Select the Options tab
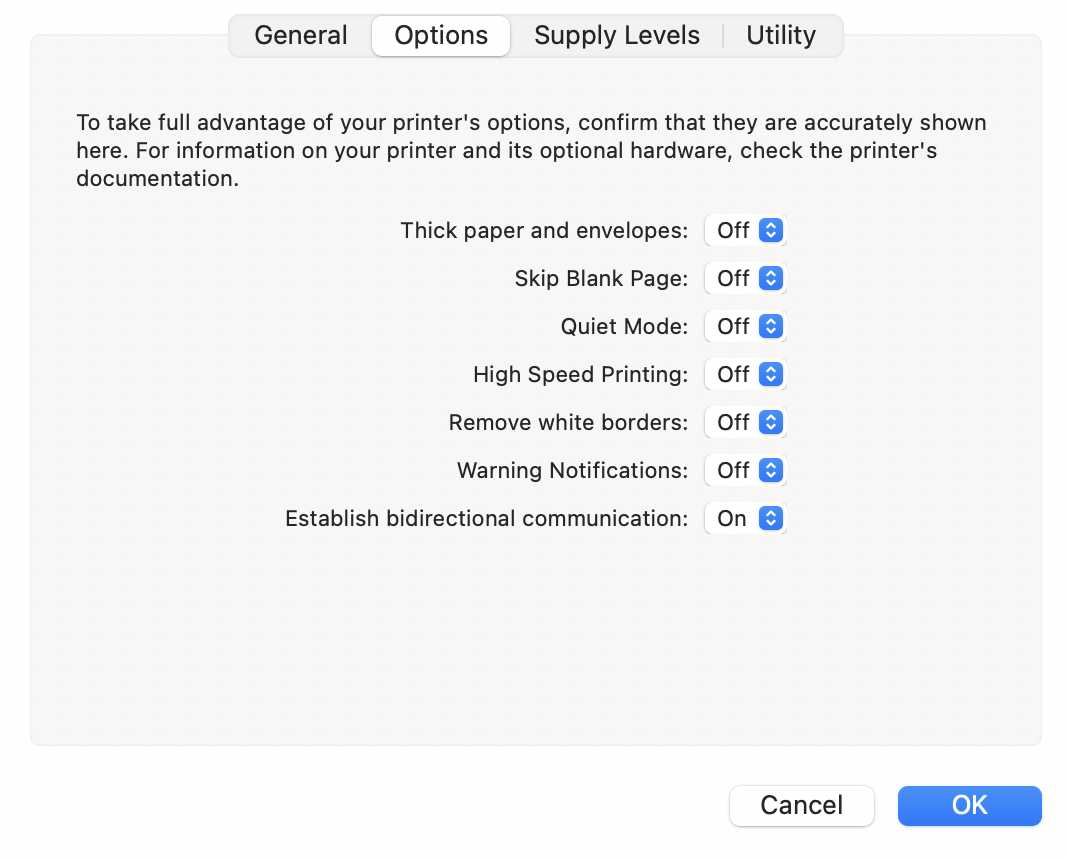The image size is (1068, 860). 441,35
